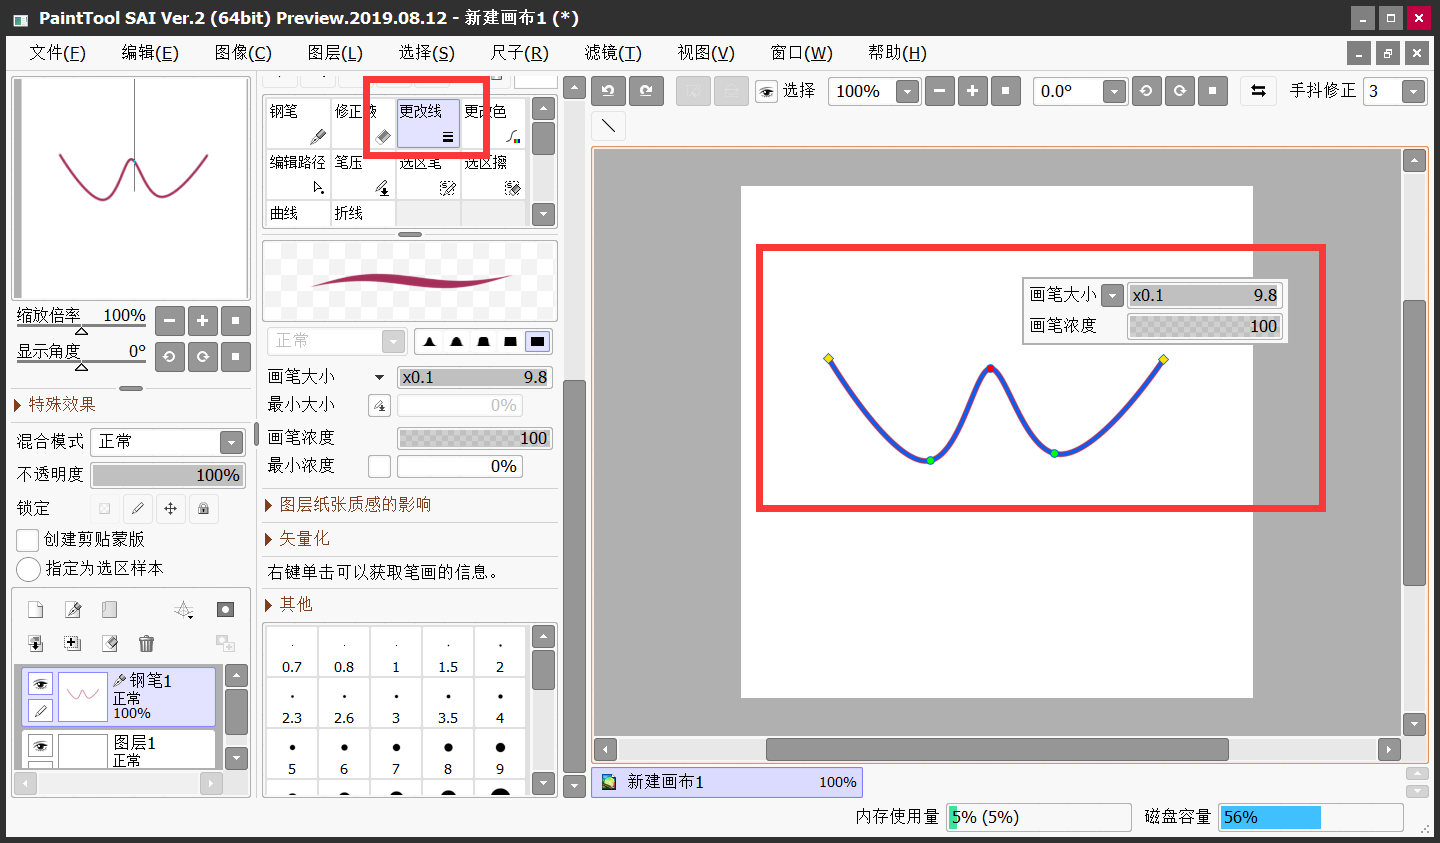The height and width of the screenshot is (843, 1440).
Task: Merge the layer down with the arrow icon
Action: [x=35, y=644]
